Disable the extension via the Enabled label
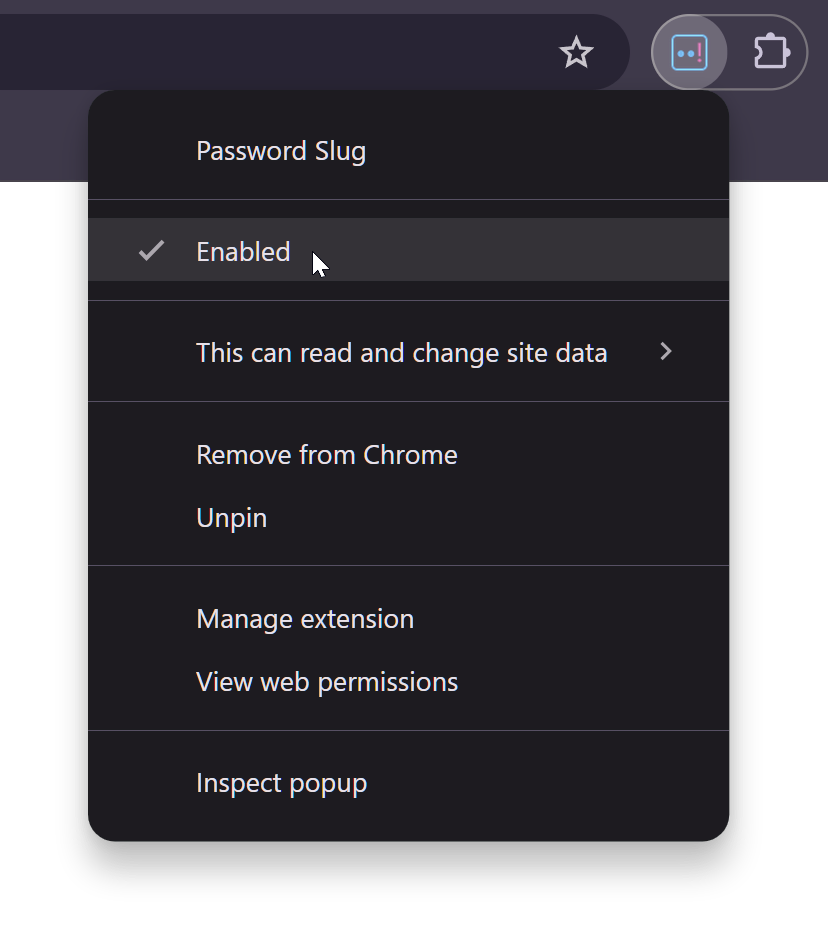The width and height of the screenshot is (828, 928). (x=243, y=252)
